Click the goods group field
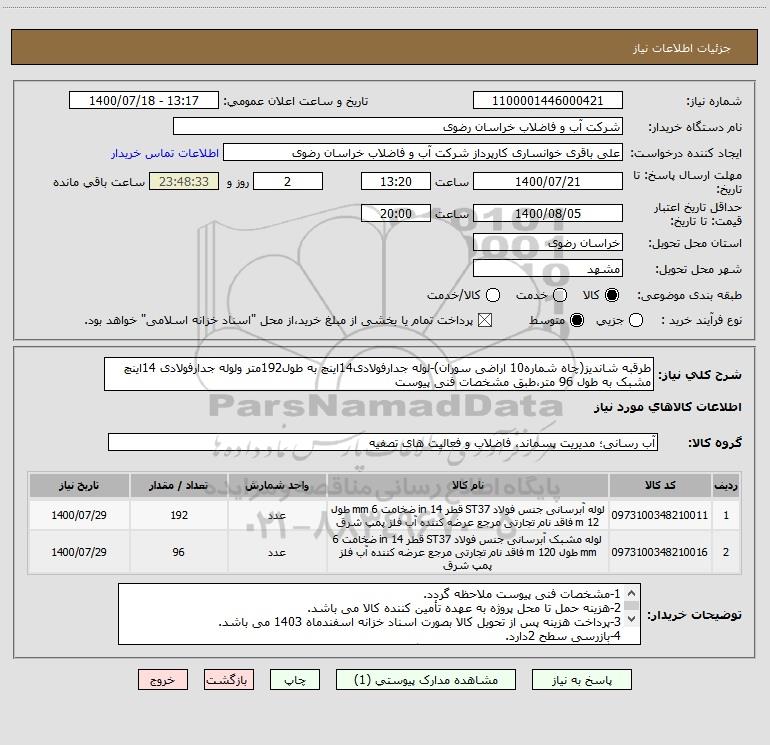770x745 pixels. (383, 442)
